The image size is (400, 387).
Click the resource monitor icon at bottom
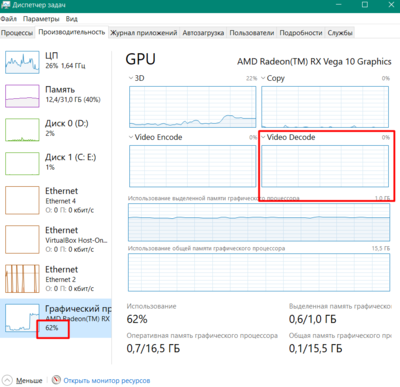tap(57, 380)
